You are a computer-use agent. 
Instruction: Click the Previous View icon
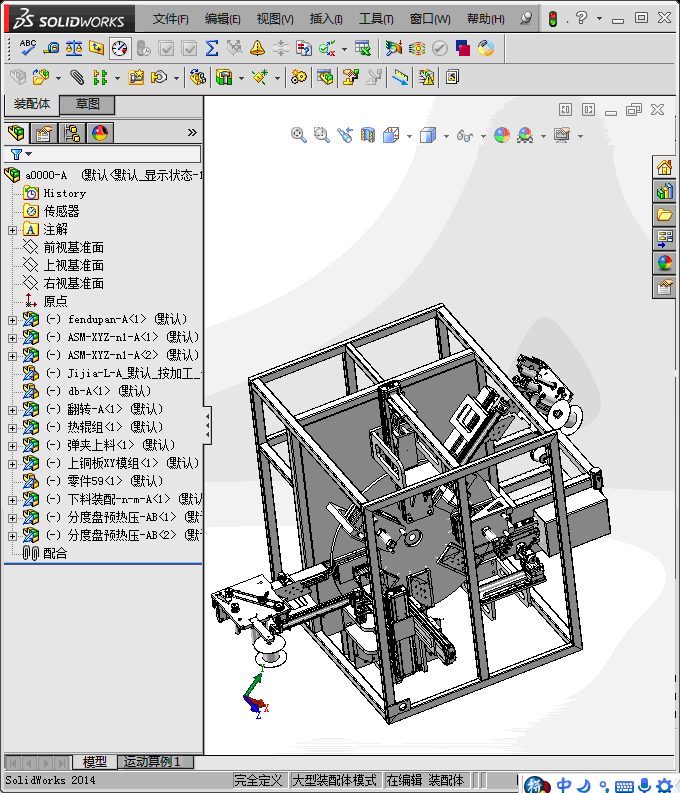tap(345, 135)
